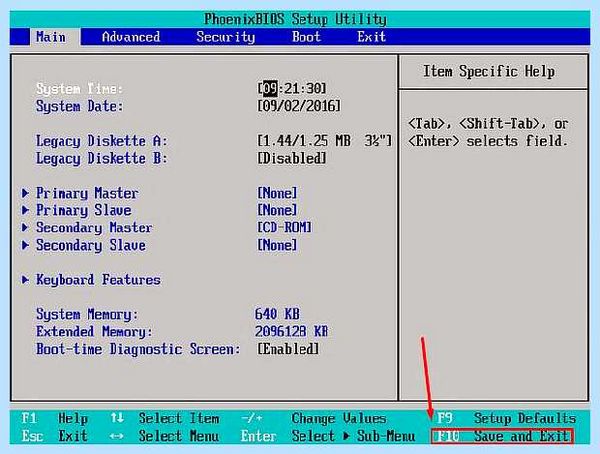Expand the Primary Slave arrow
The width and height of the screenshot is (600, 454).
click(25, 210)
